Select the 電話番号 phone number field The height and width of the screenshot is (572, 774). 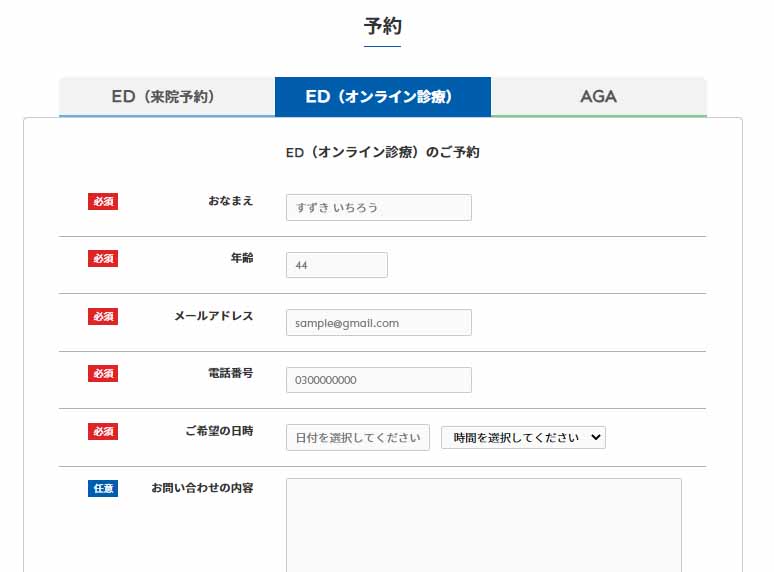[x=379, y=380]
